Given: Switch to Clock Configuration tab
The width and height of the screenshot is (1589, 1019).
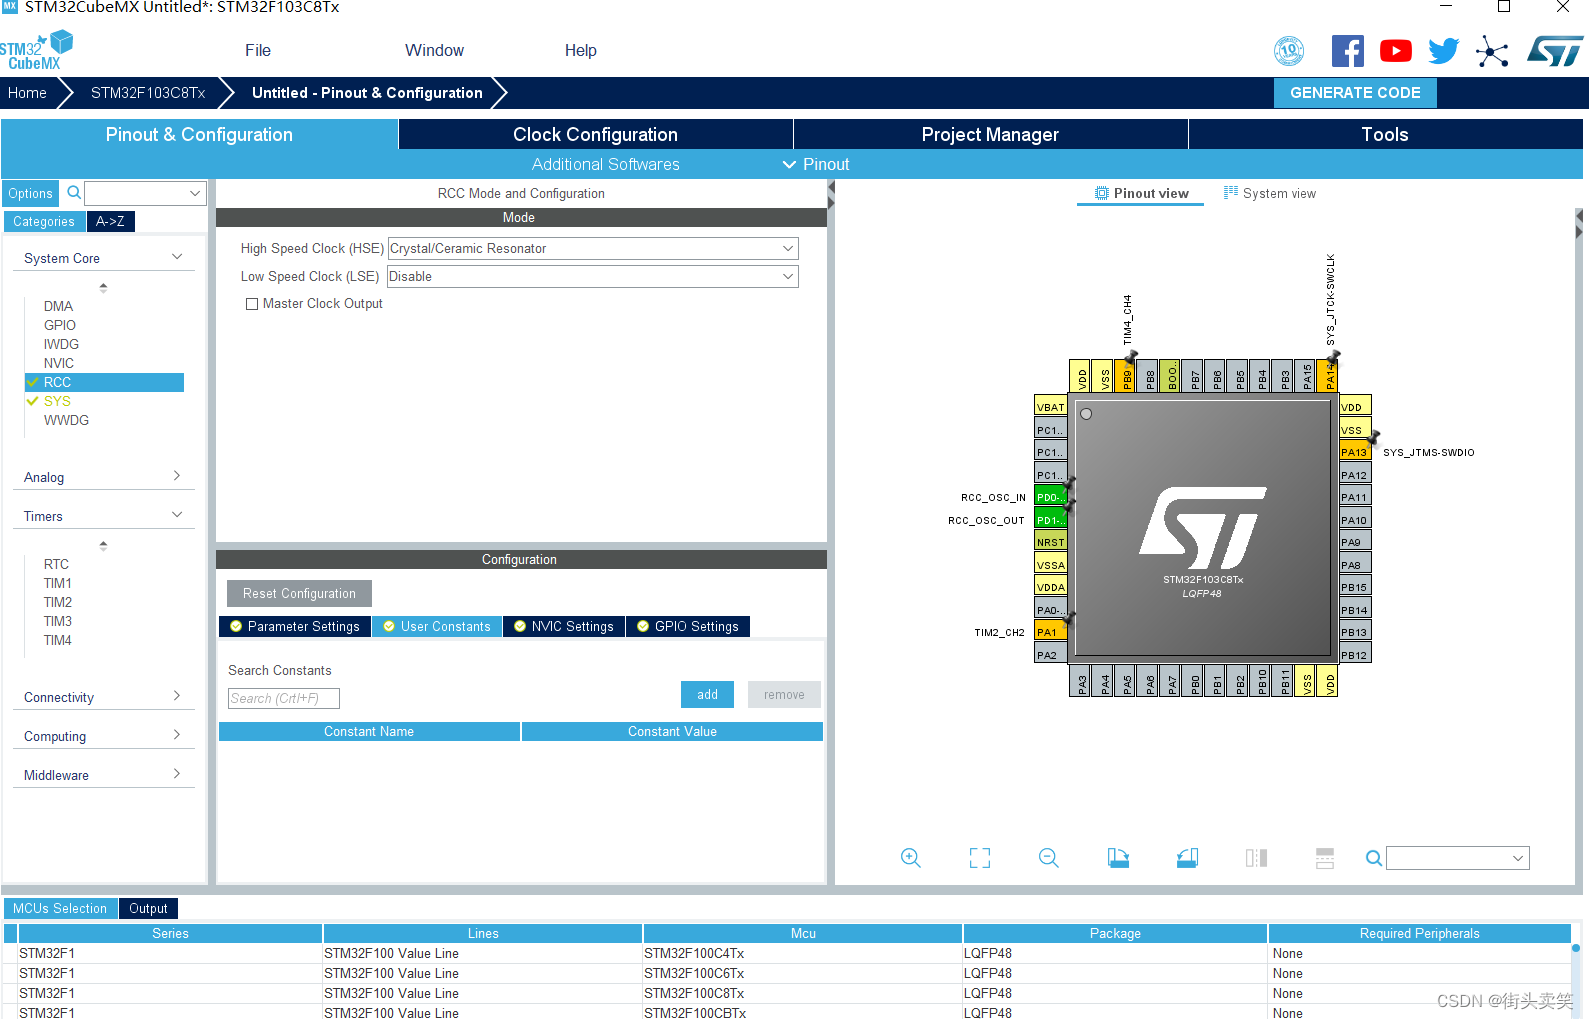Looking at the screenshot, I should point(595,134).
